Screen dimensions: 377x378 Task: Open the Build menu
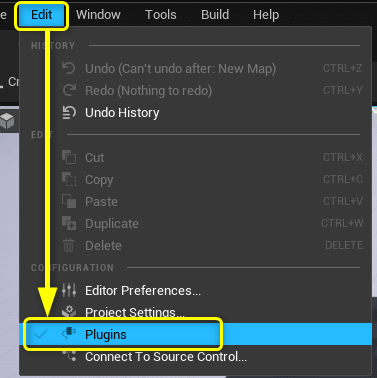215,15
